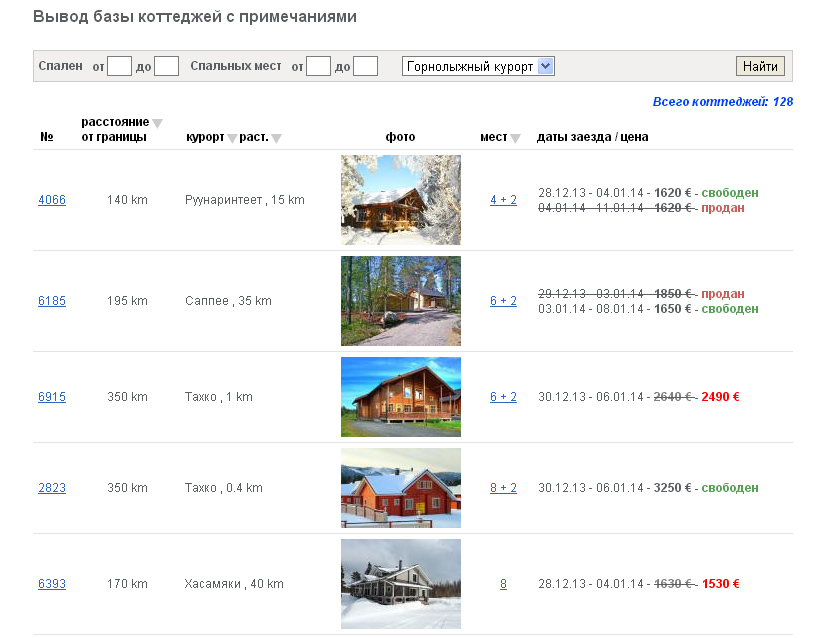
Task: Open cottage 6915 link
Action: click(x=52, y=397)
